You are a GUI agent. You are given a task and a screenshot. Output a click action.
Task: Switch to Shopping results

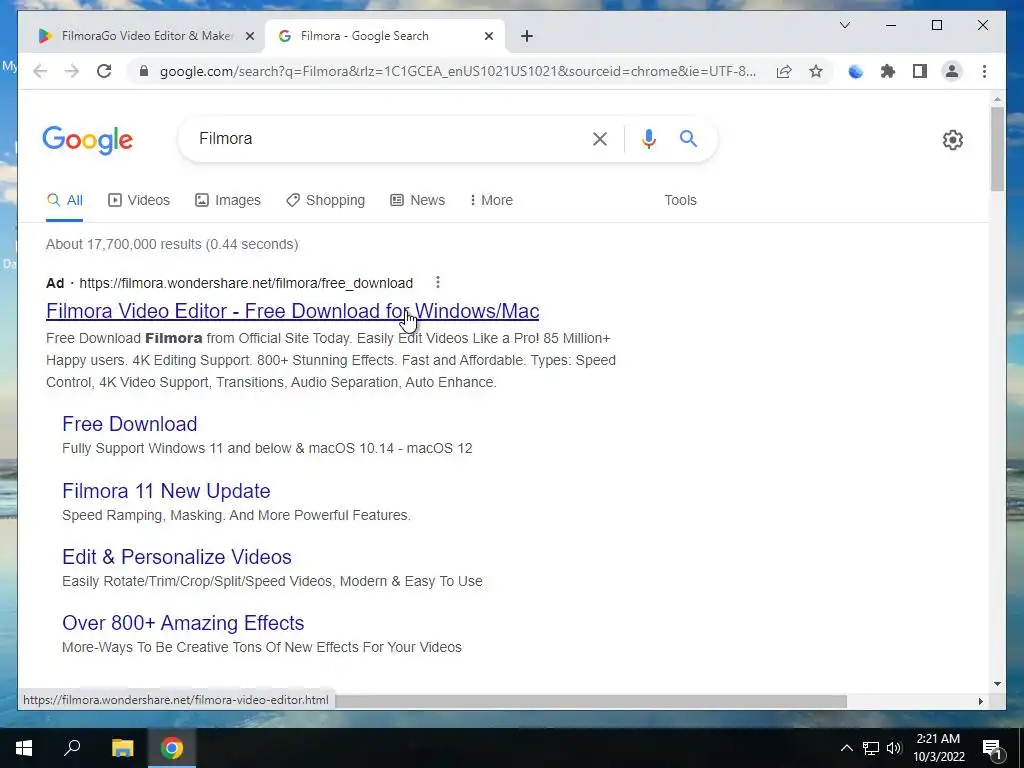click(325, 200)
